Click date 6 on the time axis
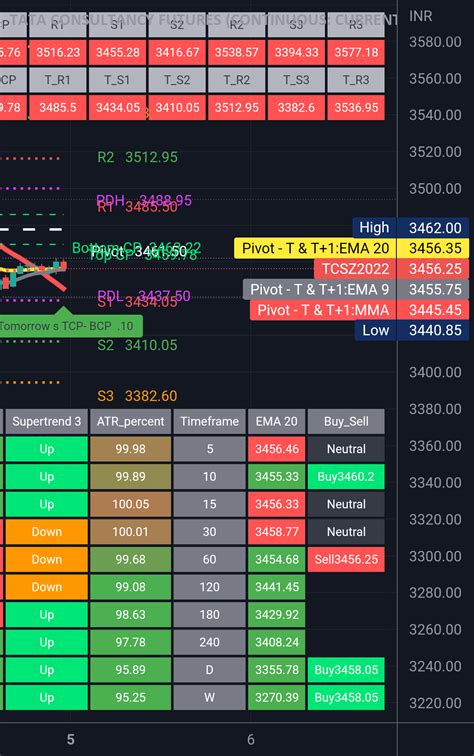This screenshot has width=474, height=756. tap(250, 740)
